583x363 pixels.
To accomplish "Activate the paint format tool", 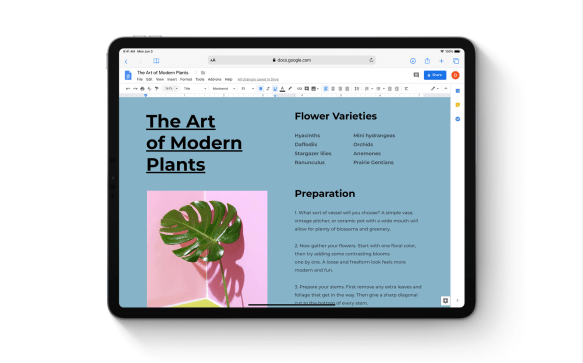I will pyautogui.click(x=157, y=89).
